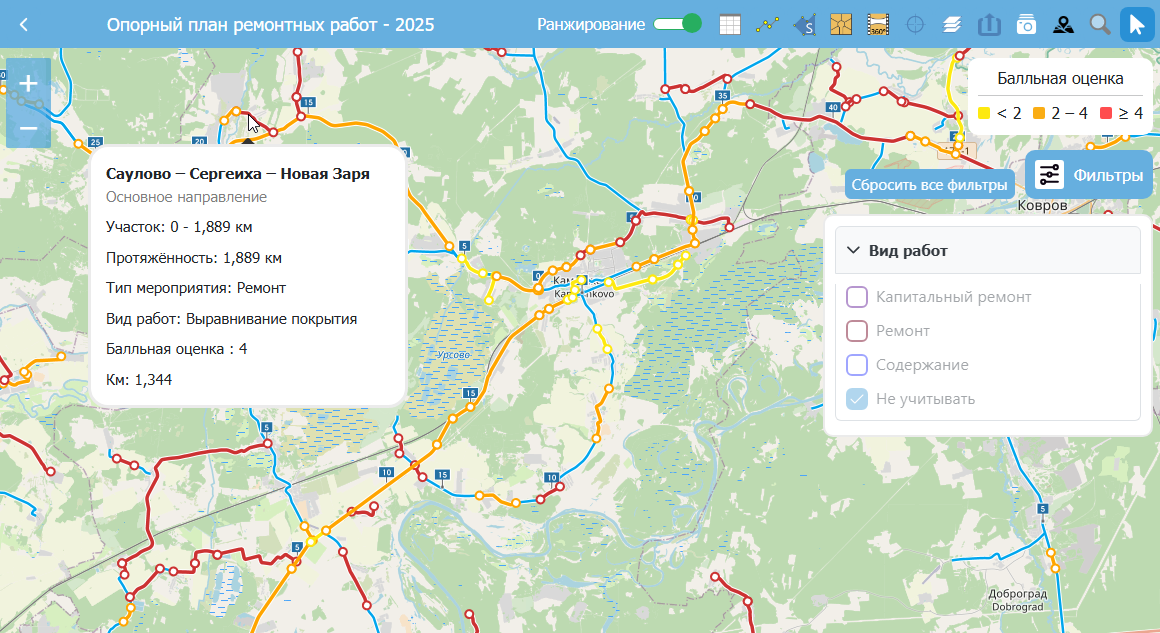
Task: Click the map pin marker icon
Action: [x=1063, y=25]
